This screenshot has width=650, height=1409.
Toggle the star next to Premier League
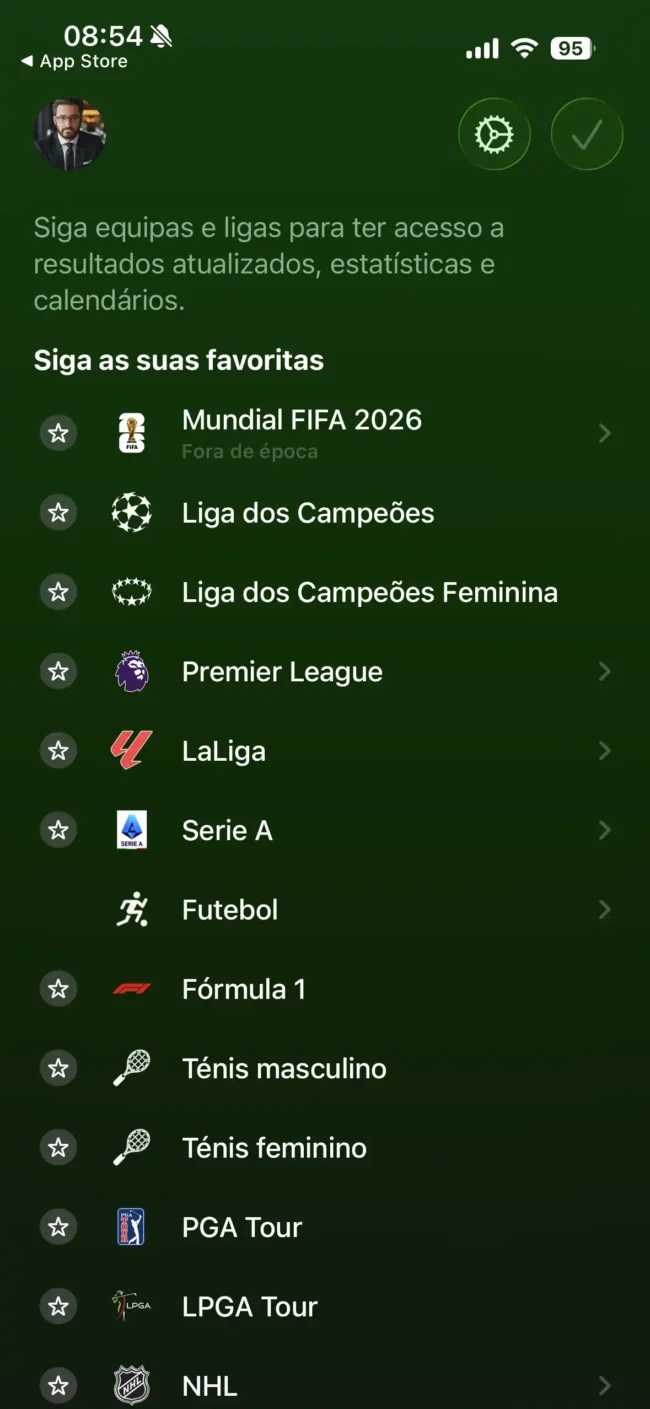coord(57,671)
